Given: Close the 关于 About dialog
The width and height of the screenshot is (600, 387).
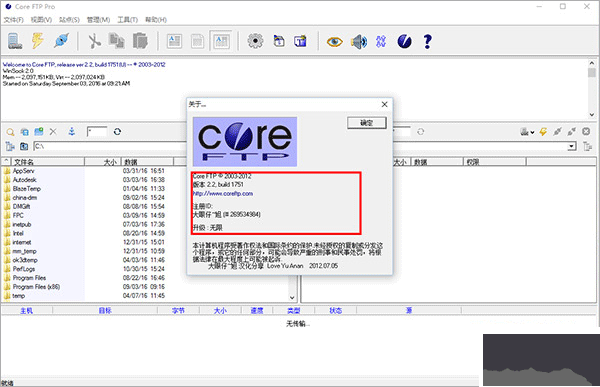Looking at the screenshot, I should (x=385, y=104).
